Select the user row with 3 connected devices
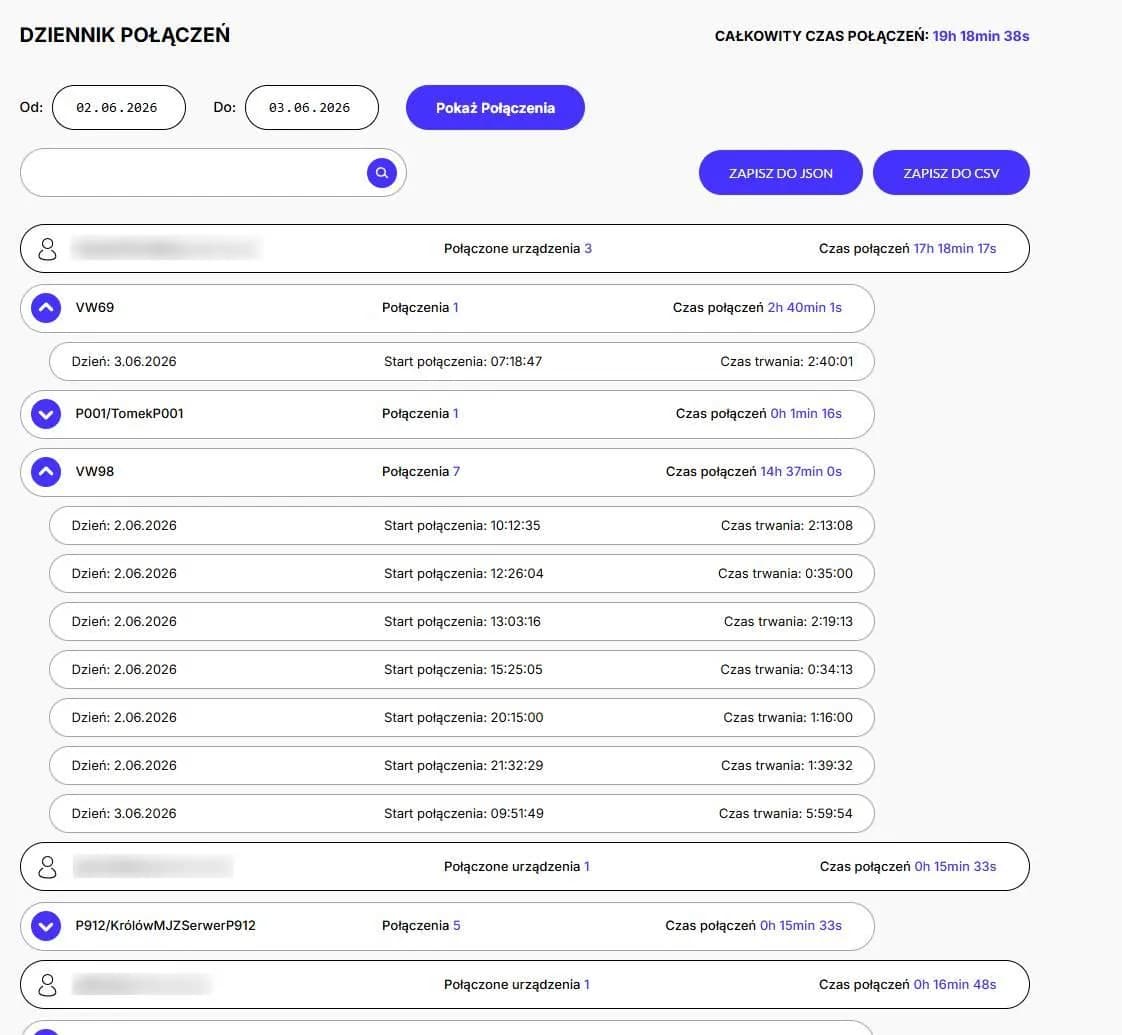Image resolution: width=1122 pixels, height=1035 pixels. [525, 248]
